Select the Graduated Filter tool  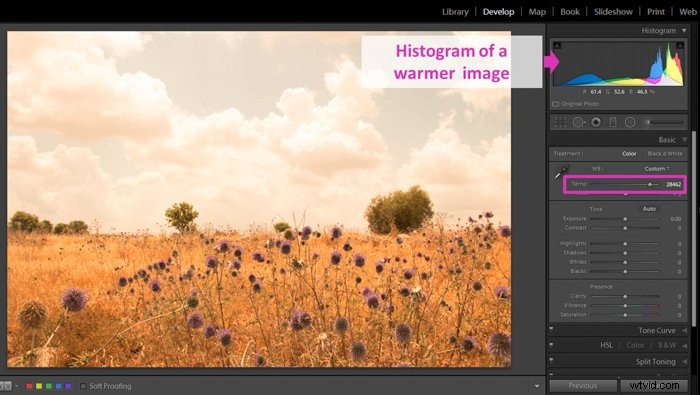pyautogui.click(x=613, y=122)
